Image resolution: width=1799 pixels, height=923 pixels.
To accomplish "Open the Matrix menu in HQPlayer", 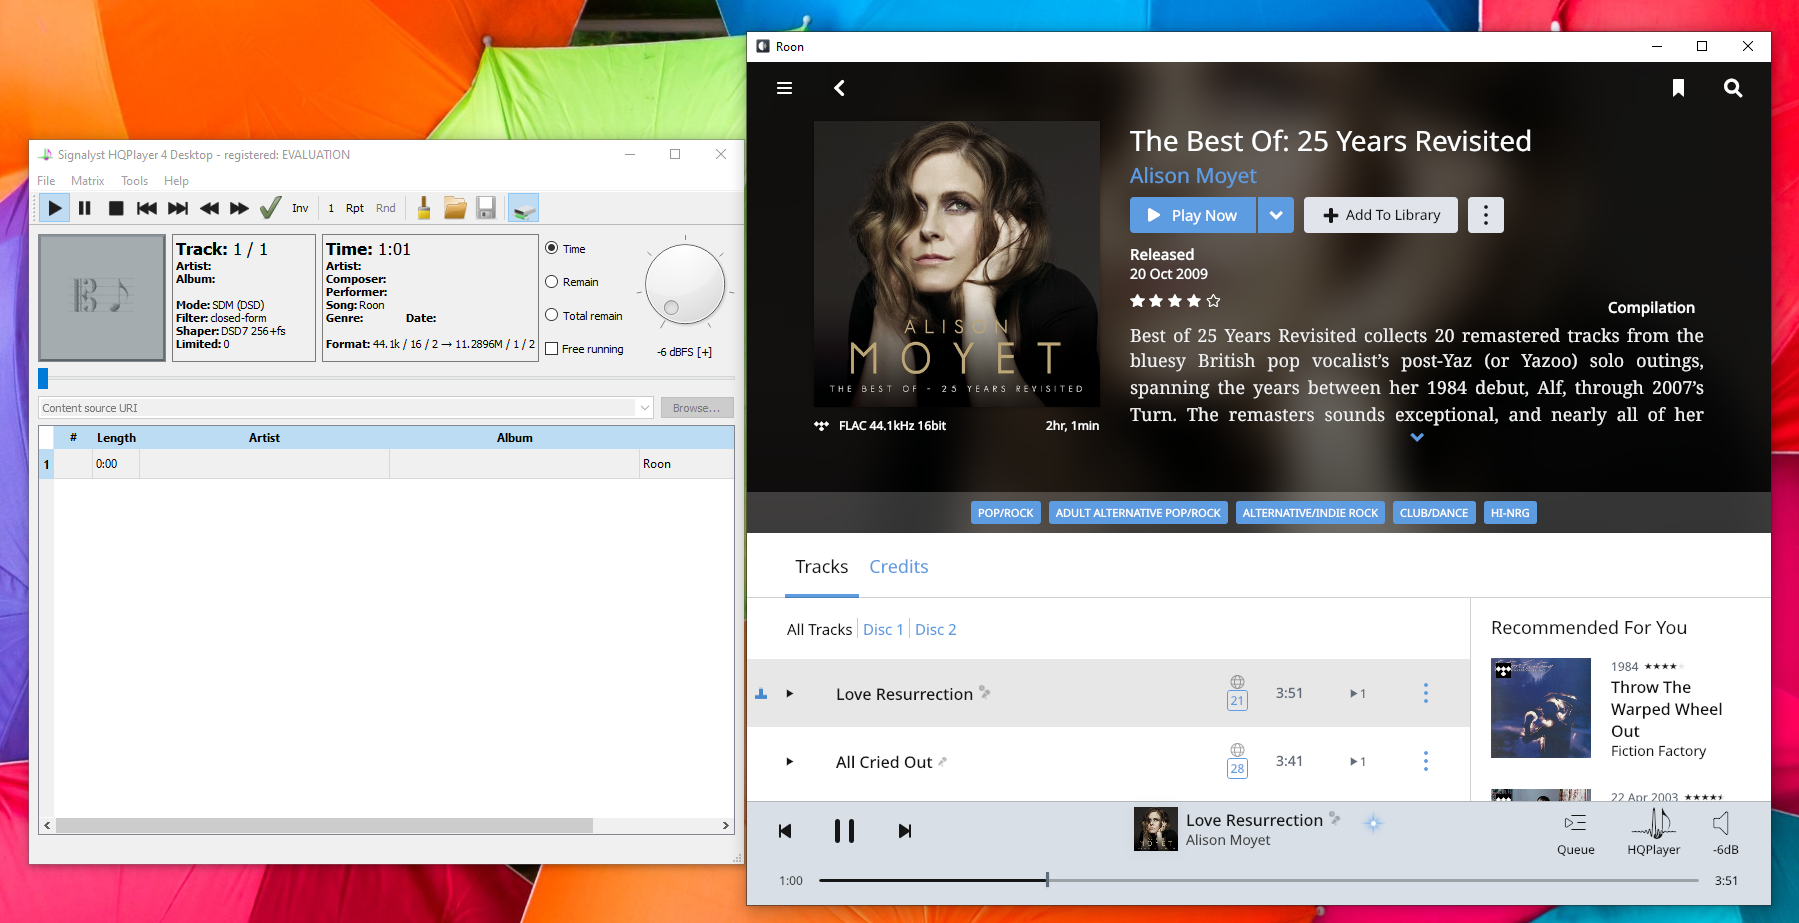I will [x=87, y=181].
